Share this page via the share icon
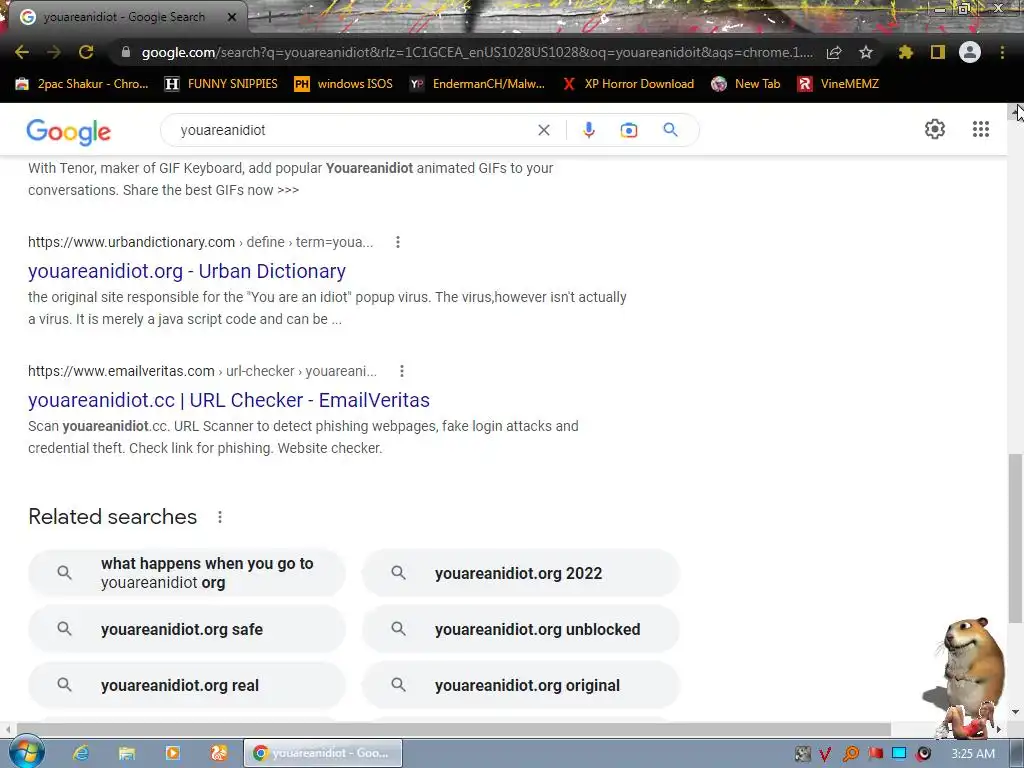 click(834, 53)
